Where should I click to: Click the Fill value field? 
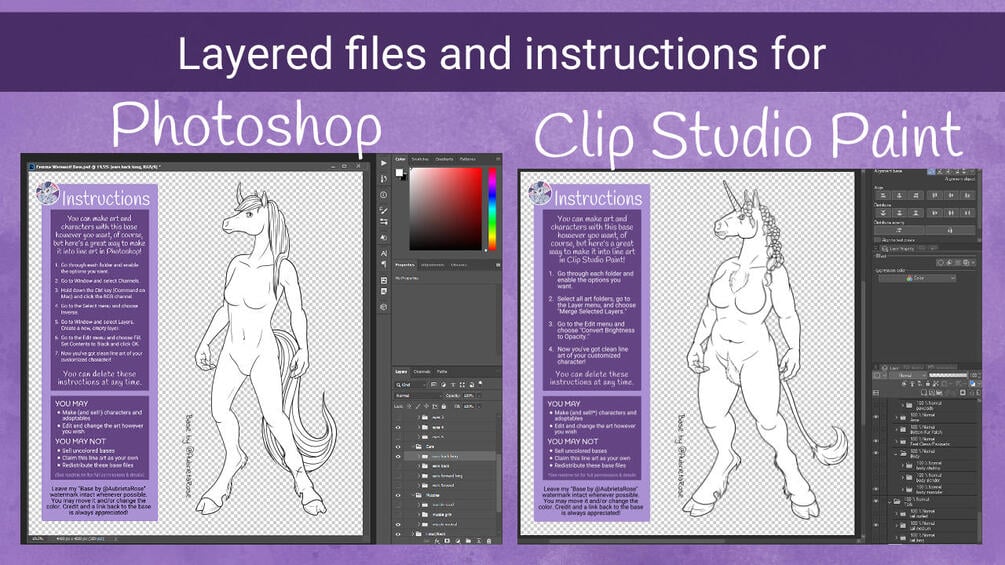469,406
